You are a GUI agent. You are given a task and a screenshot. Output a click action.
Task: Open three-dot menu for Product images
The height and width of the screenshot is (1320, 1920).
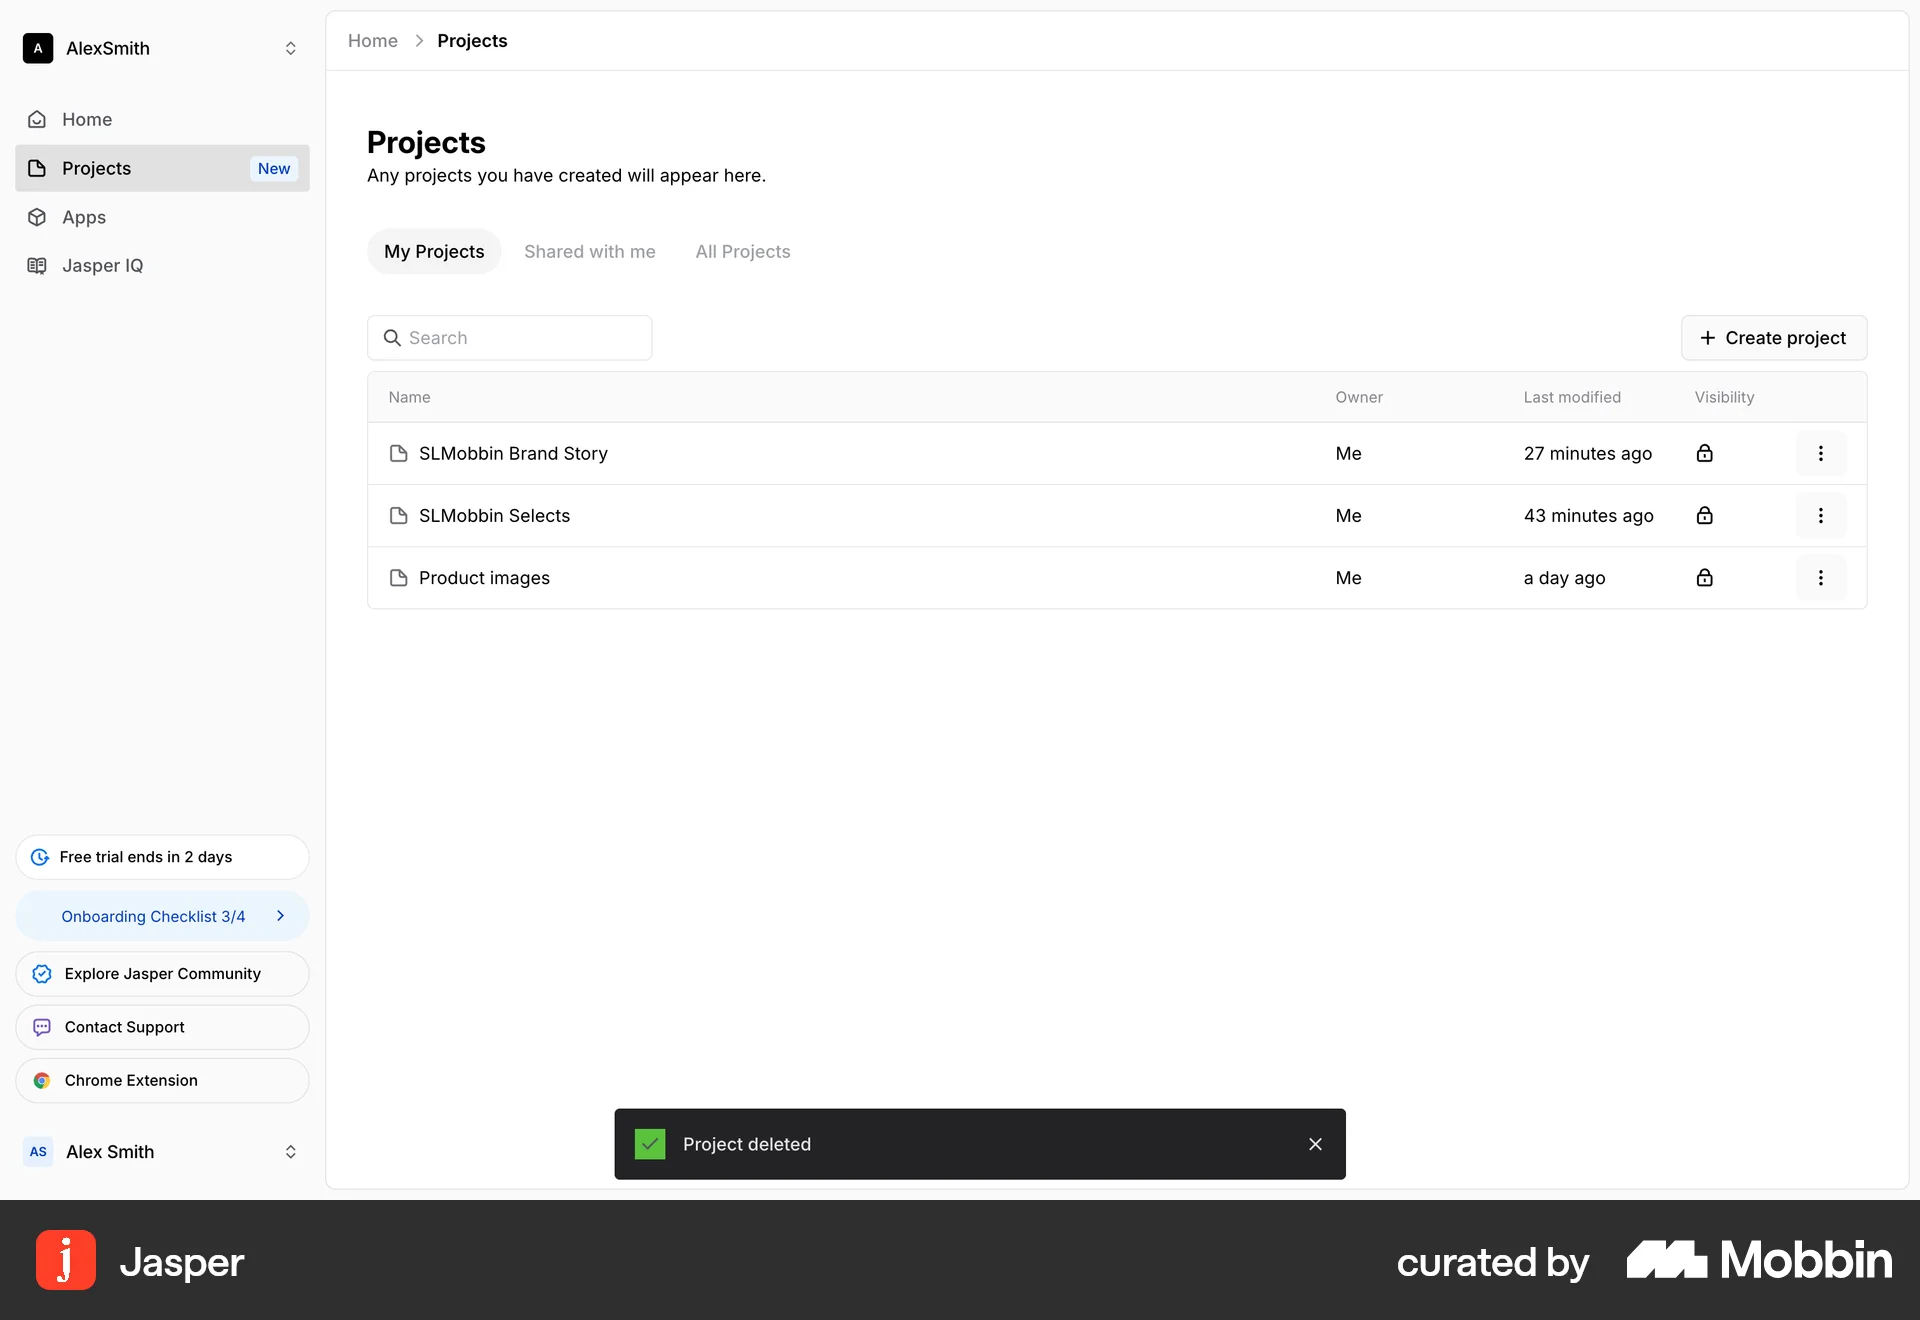click(x=1820, y=578)
